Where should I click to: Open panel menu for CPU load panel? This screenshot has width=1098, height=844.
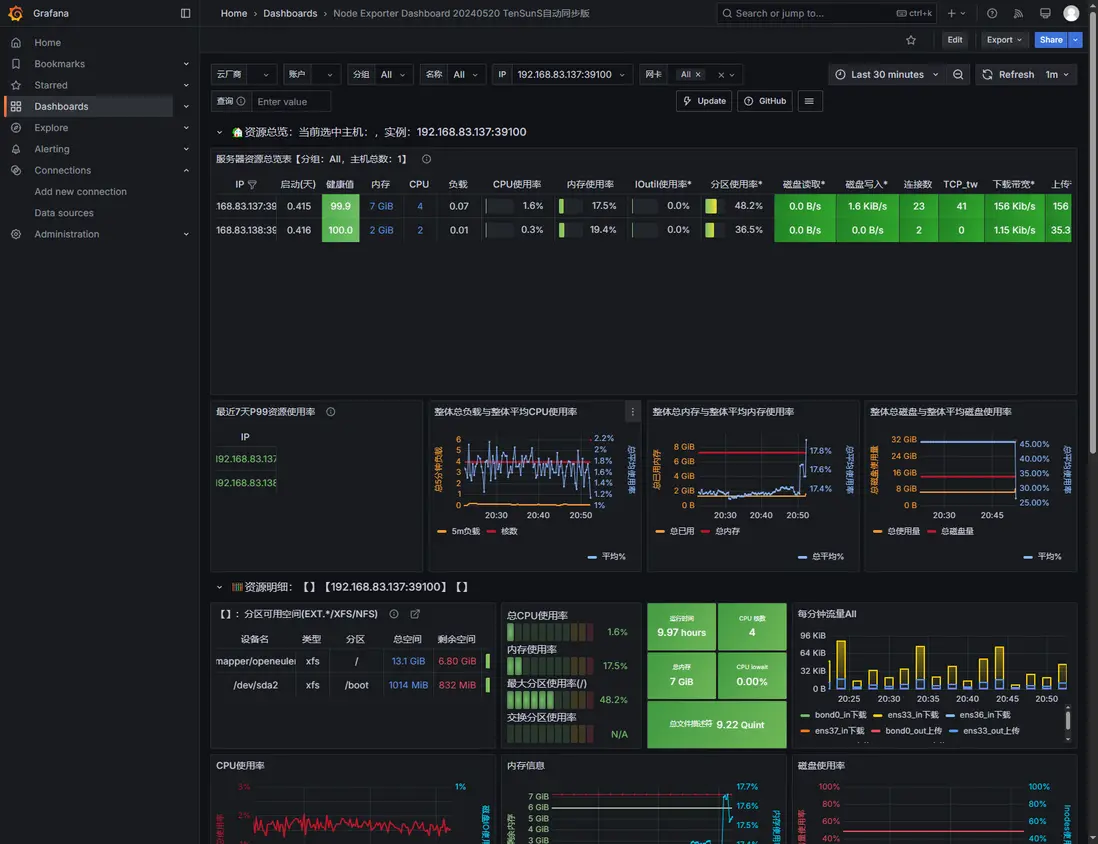coord(632,412)
